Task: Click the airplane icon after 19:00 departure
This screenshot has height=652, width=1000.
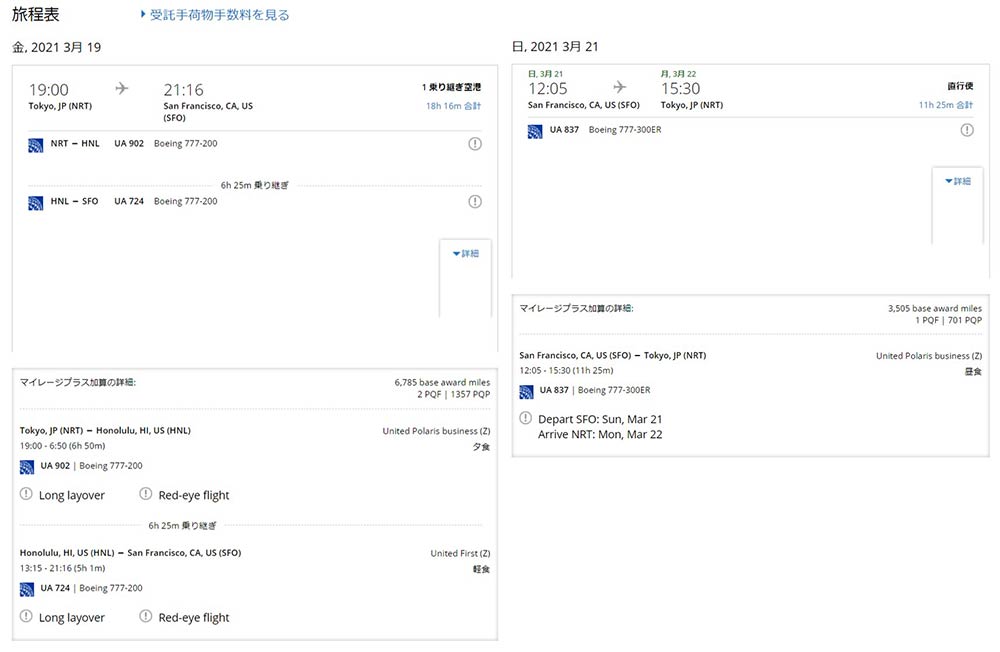Action: 122,88
